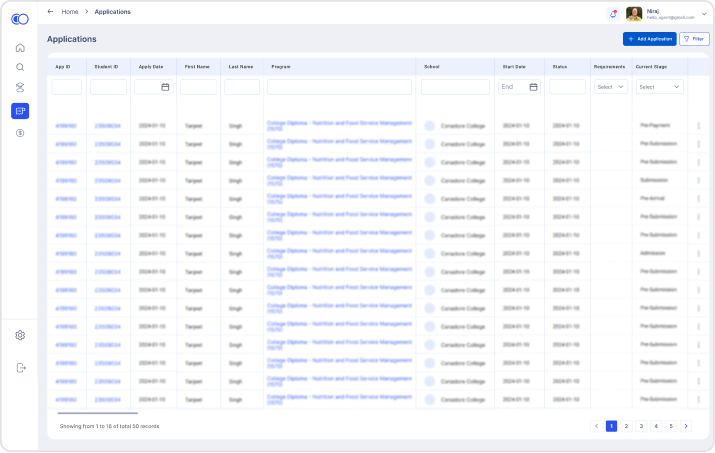
Task: Click the Add Application button
Action: [x=649, y=39]
